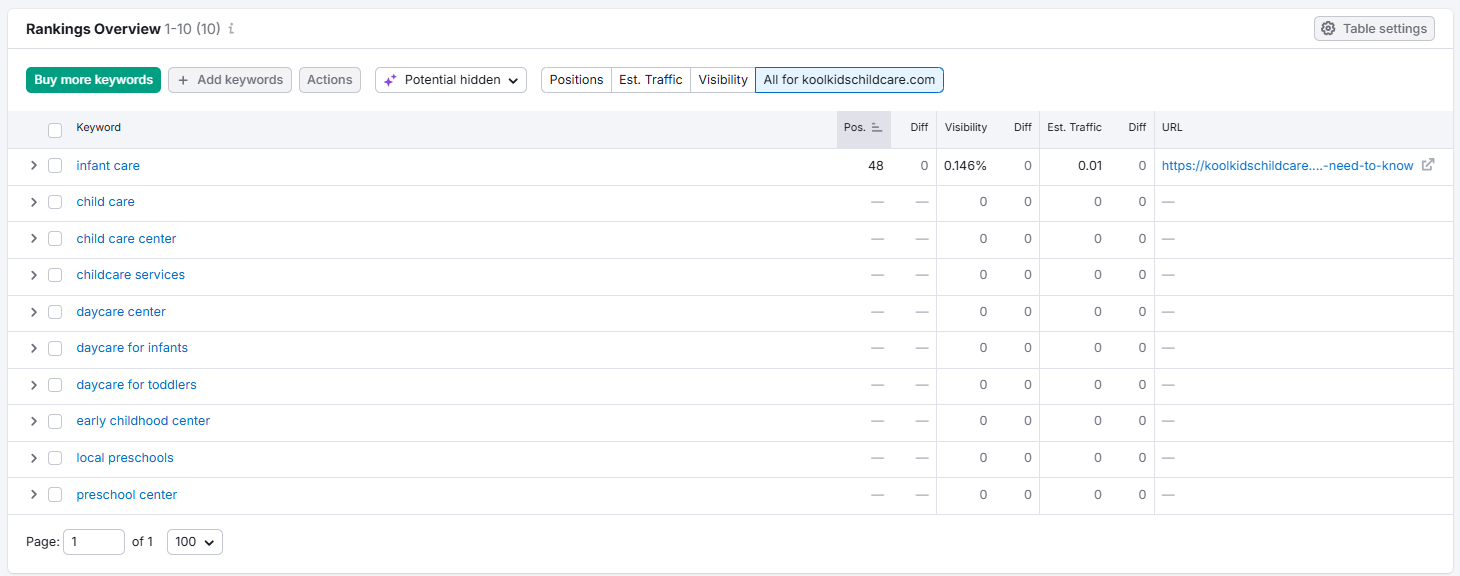The height and width of the screenshot is (576, 1460).
Task: Click the position value 48
Action: pos(876,166)
